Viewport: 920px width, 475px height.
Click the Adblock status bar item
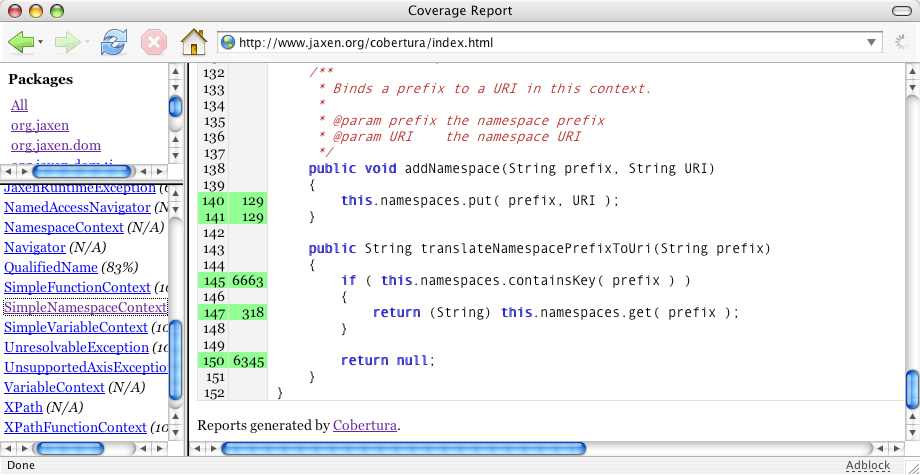(868, 466)
